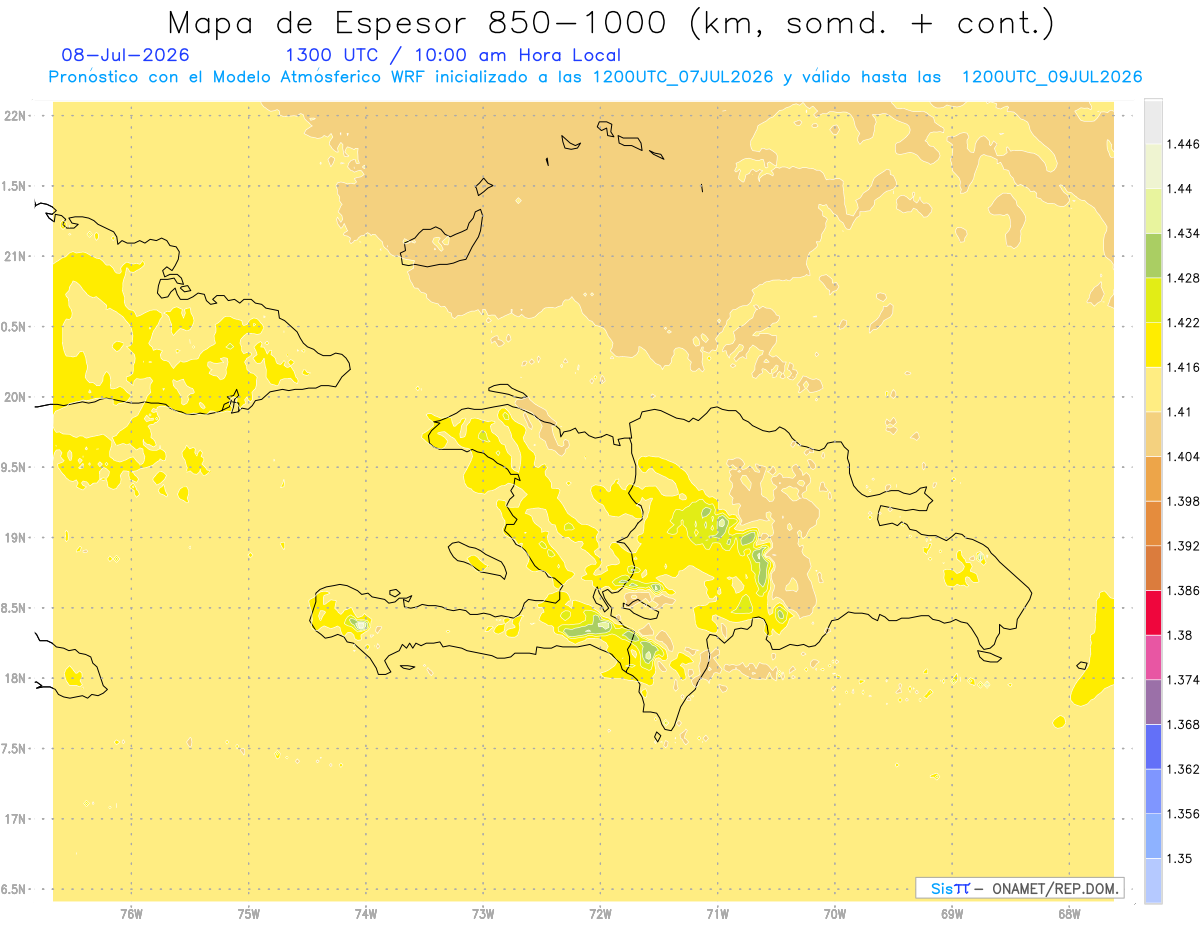Click the color bar value label '1.356'
Screen dimensions: 1200x927
(1182, 814)
